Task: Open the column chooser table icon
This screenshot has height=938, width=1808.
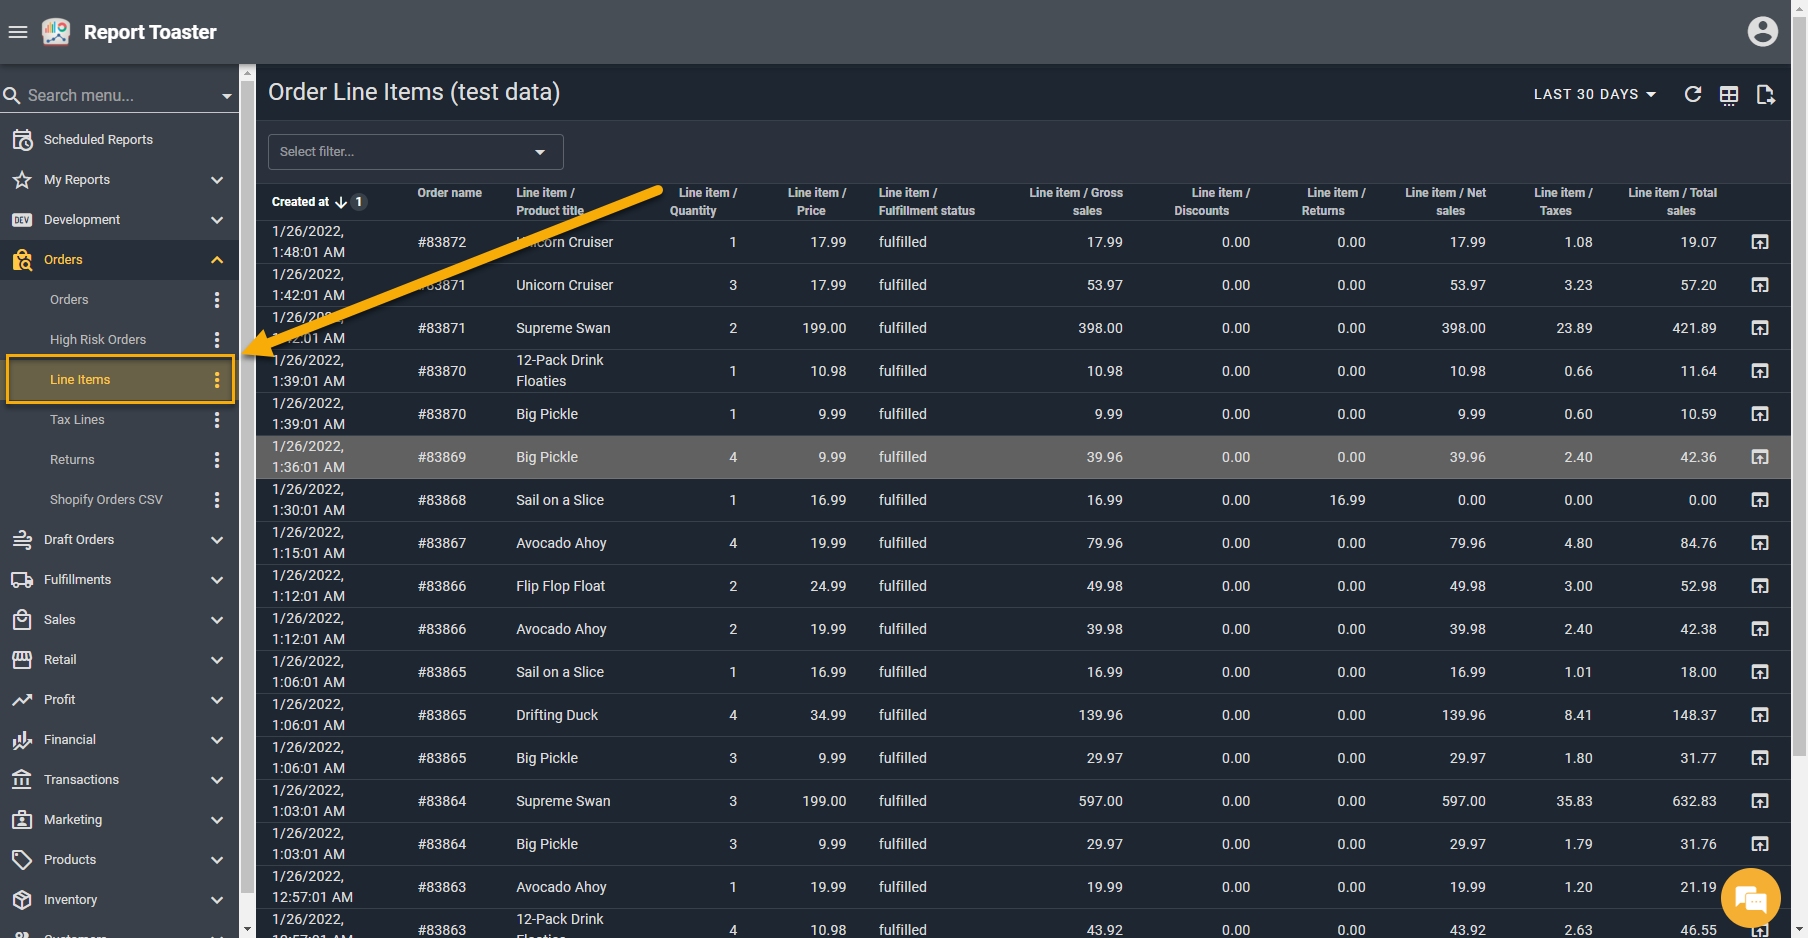Action: (1729, 95)
